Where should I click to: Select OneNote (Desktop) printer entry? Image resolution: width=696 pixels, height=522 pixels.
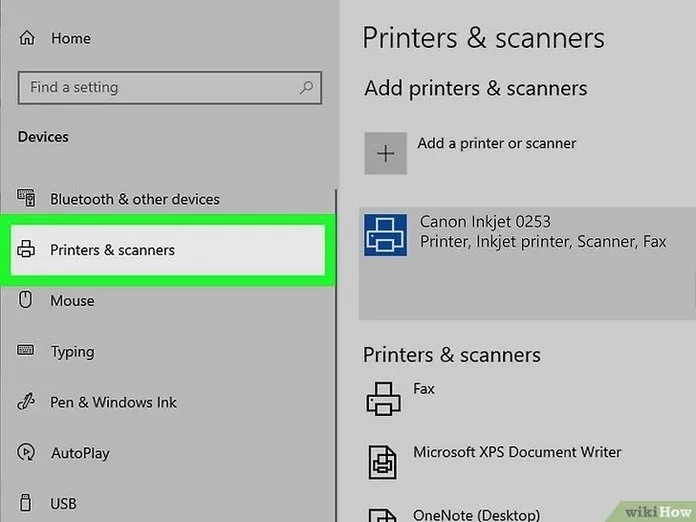pyautogui.click(x=474, y=514)
